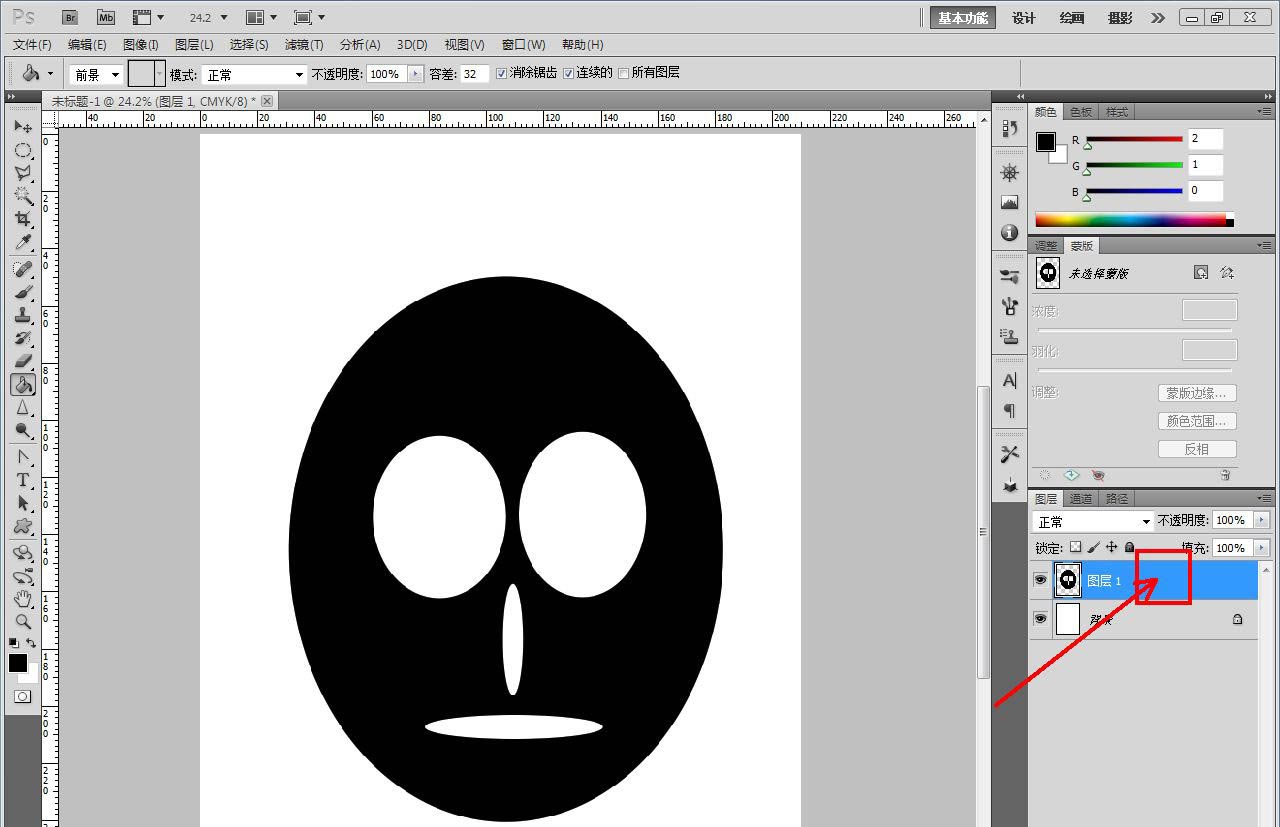Enable all layers checkbox
The width and height of the screenshot is (1280, 827).
click(624, 73)
